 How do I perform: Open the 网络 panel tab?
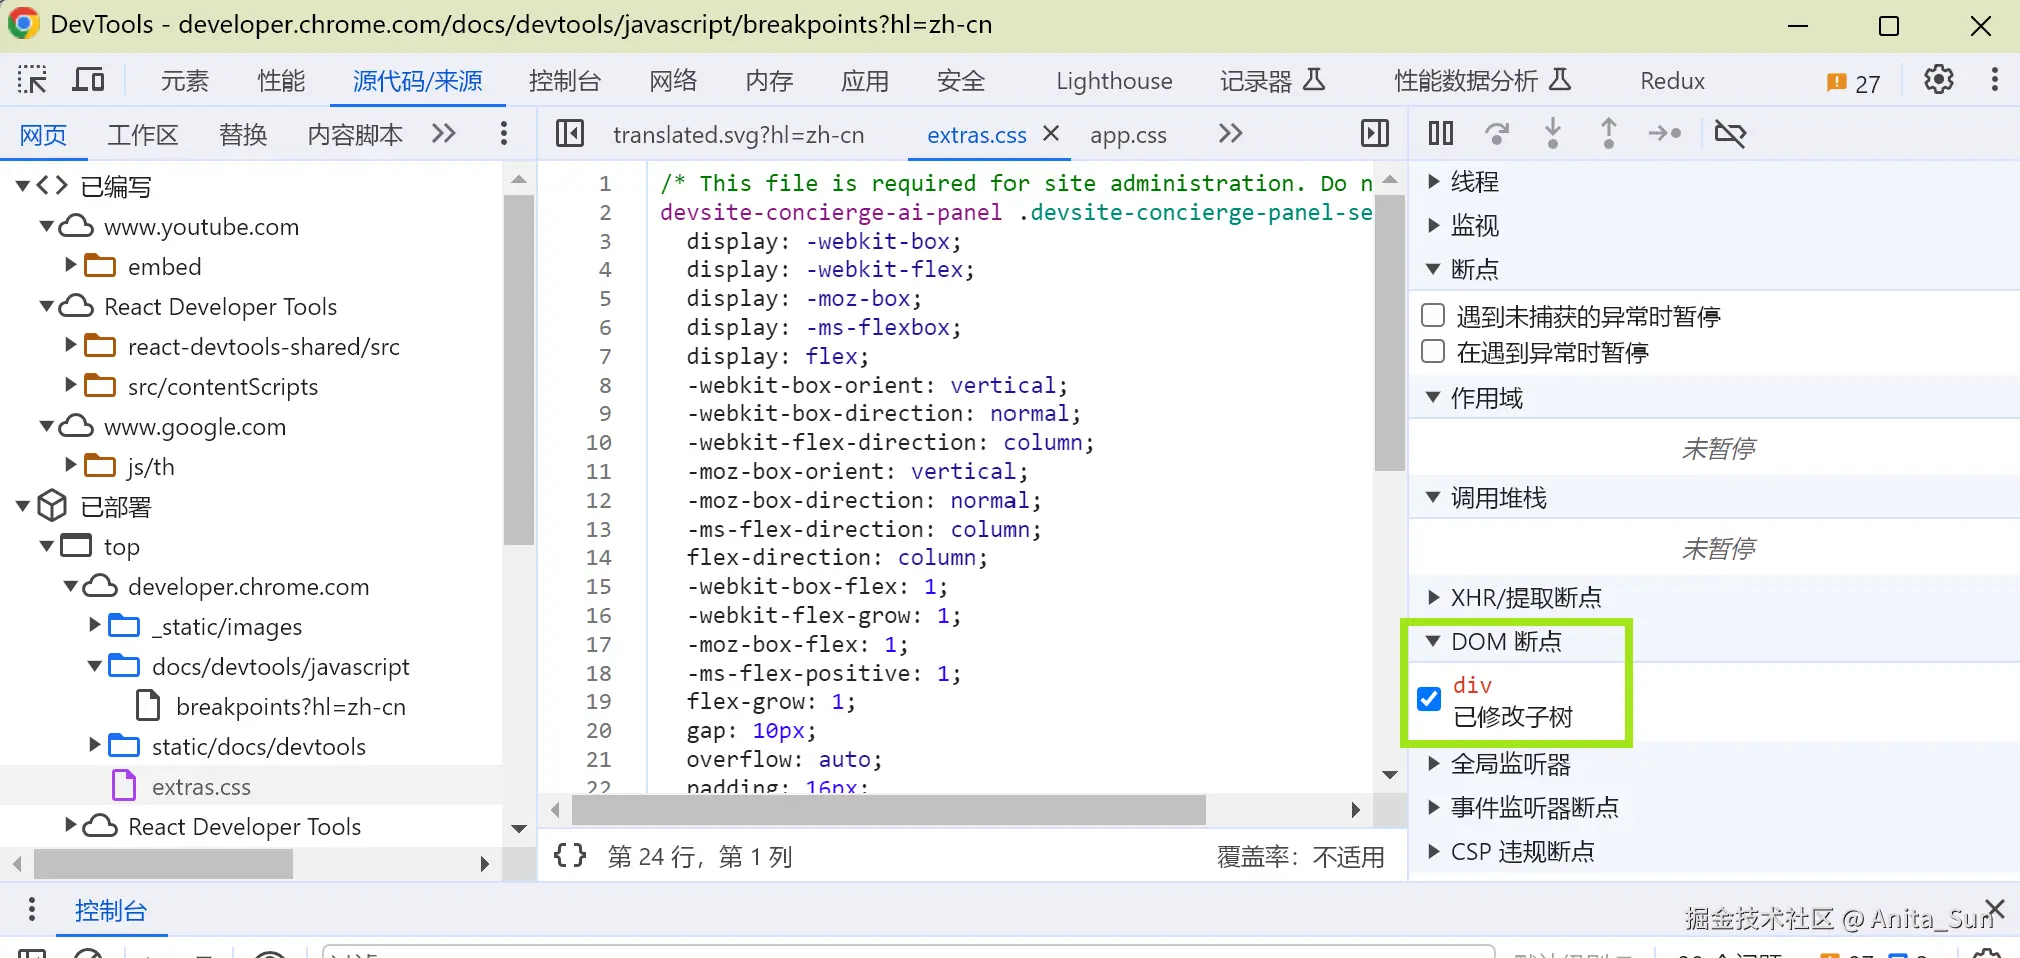[673, 81]
